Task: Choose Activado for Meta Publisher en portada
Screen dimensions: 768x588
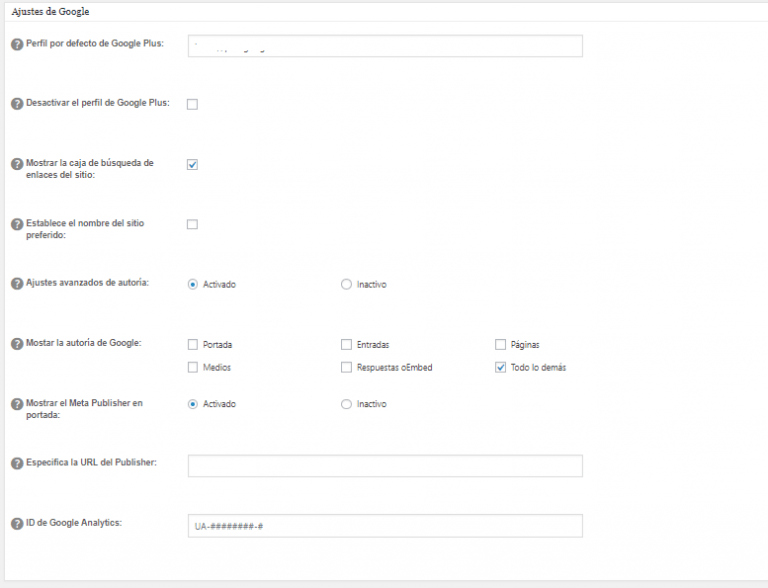Action: 193,404
